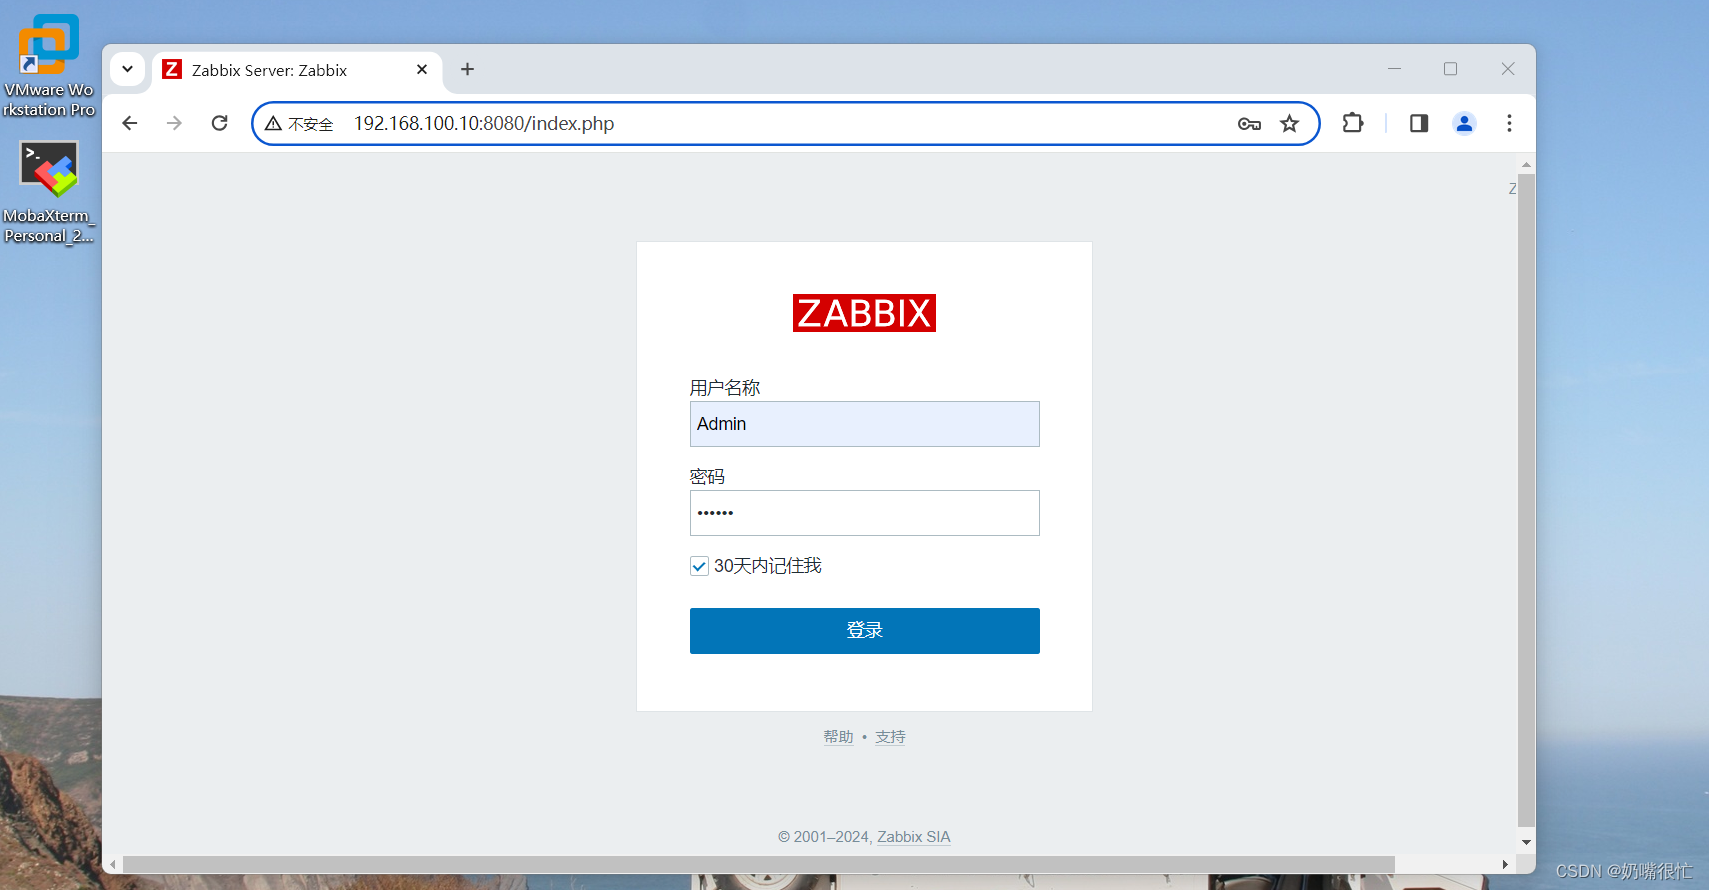Go back to previous page
Viewport: 1709px width, 890px height.
point(130,123)
